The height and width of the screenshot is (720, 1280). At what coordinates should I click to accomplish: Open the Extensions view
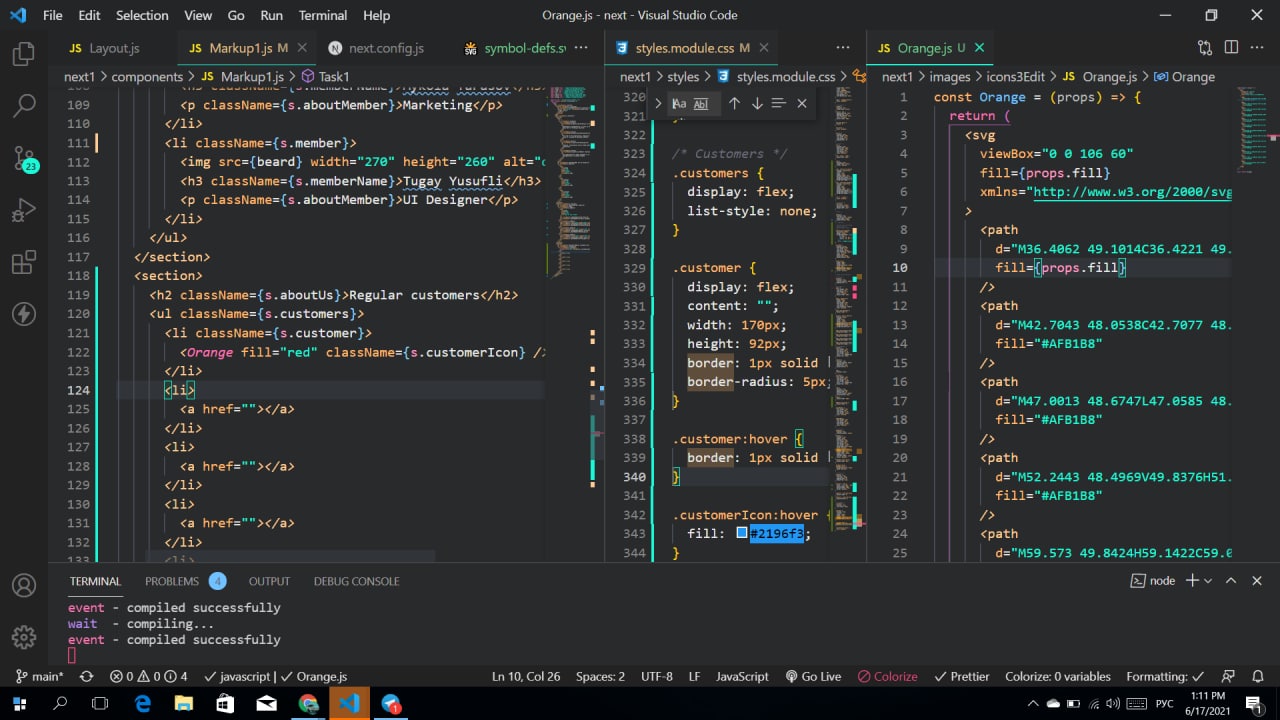click(x=24, y=263)
